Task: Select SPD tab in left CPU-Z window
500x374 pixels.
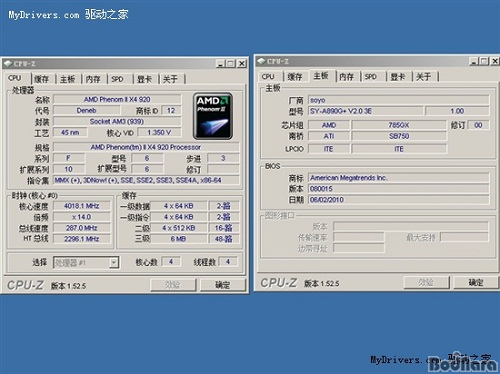Action: point(117,79)
